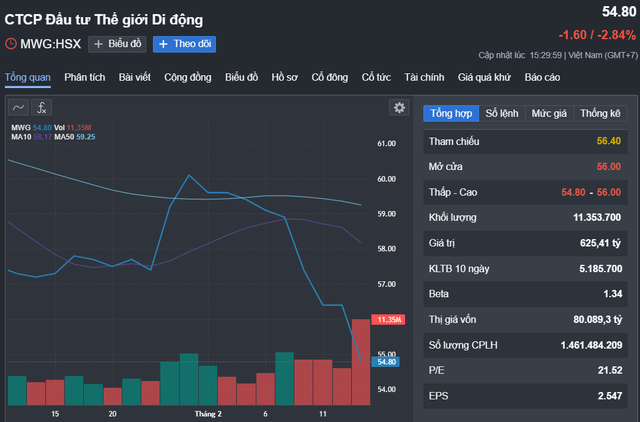The width and height of the screenshot is (640, 422).
Task: Select the Cổ đông tab
Action: coord(329,77)
